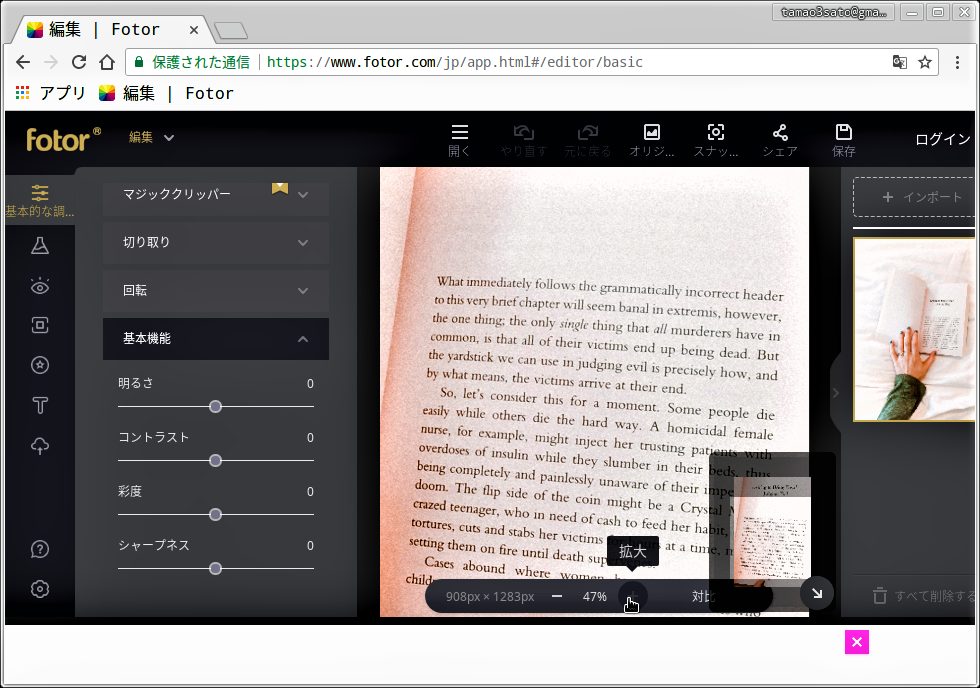Click the address bar URL field
This screenshot has height=688, width=980.
(x=531, y=62)
